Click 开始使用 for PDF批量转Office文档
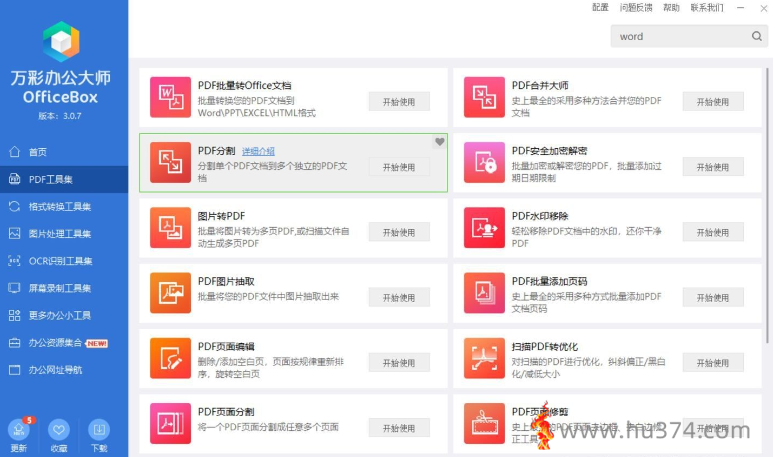Image resolution: width=775 pixels, height=457 pixels. 399,102
